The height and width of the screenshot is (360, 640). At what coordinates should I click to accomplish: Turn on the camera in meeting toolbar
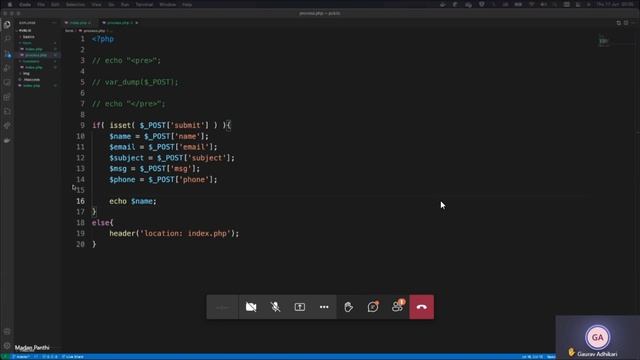tap(251, 307)
